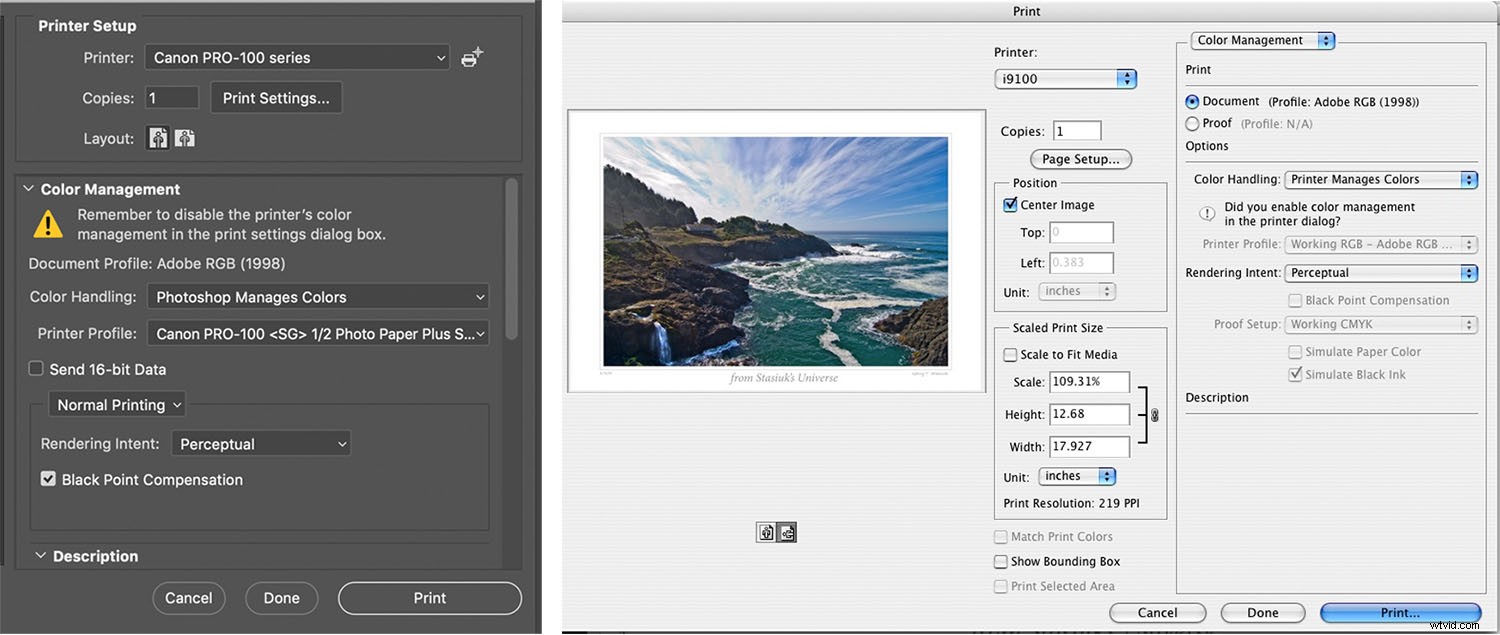
Task: Select the portrait orientation icon below the preview
Action: coord(766,532)
